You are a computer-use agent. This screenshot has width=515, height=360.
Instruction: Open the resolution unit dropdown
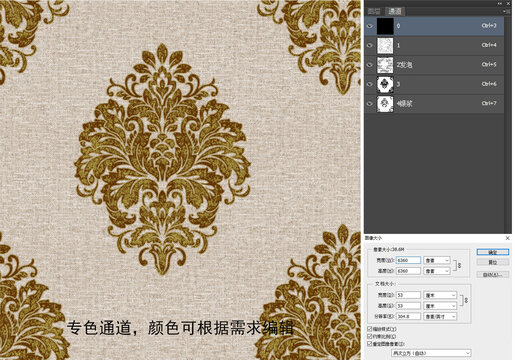pyautogui.click(x=440, y=316)
